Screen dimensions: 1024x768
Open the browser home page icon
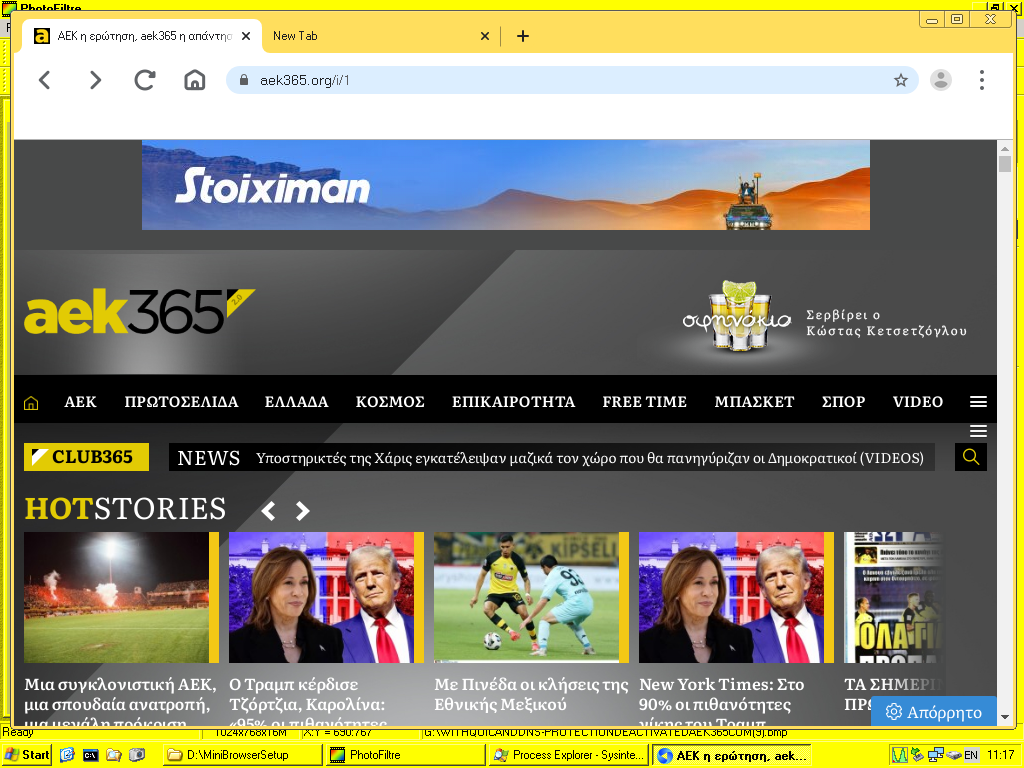click(195, 80)
